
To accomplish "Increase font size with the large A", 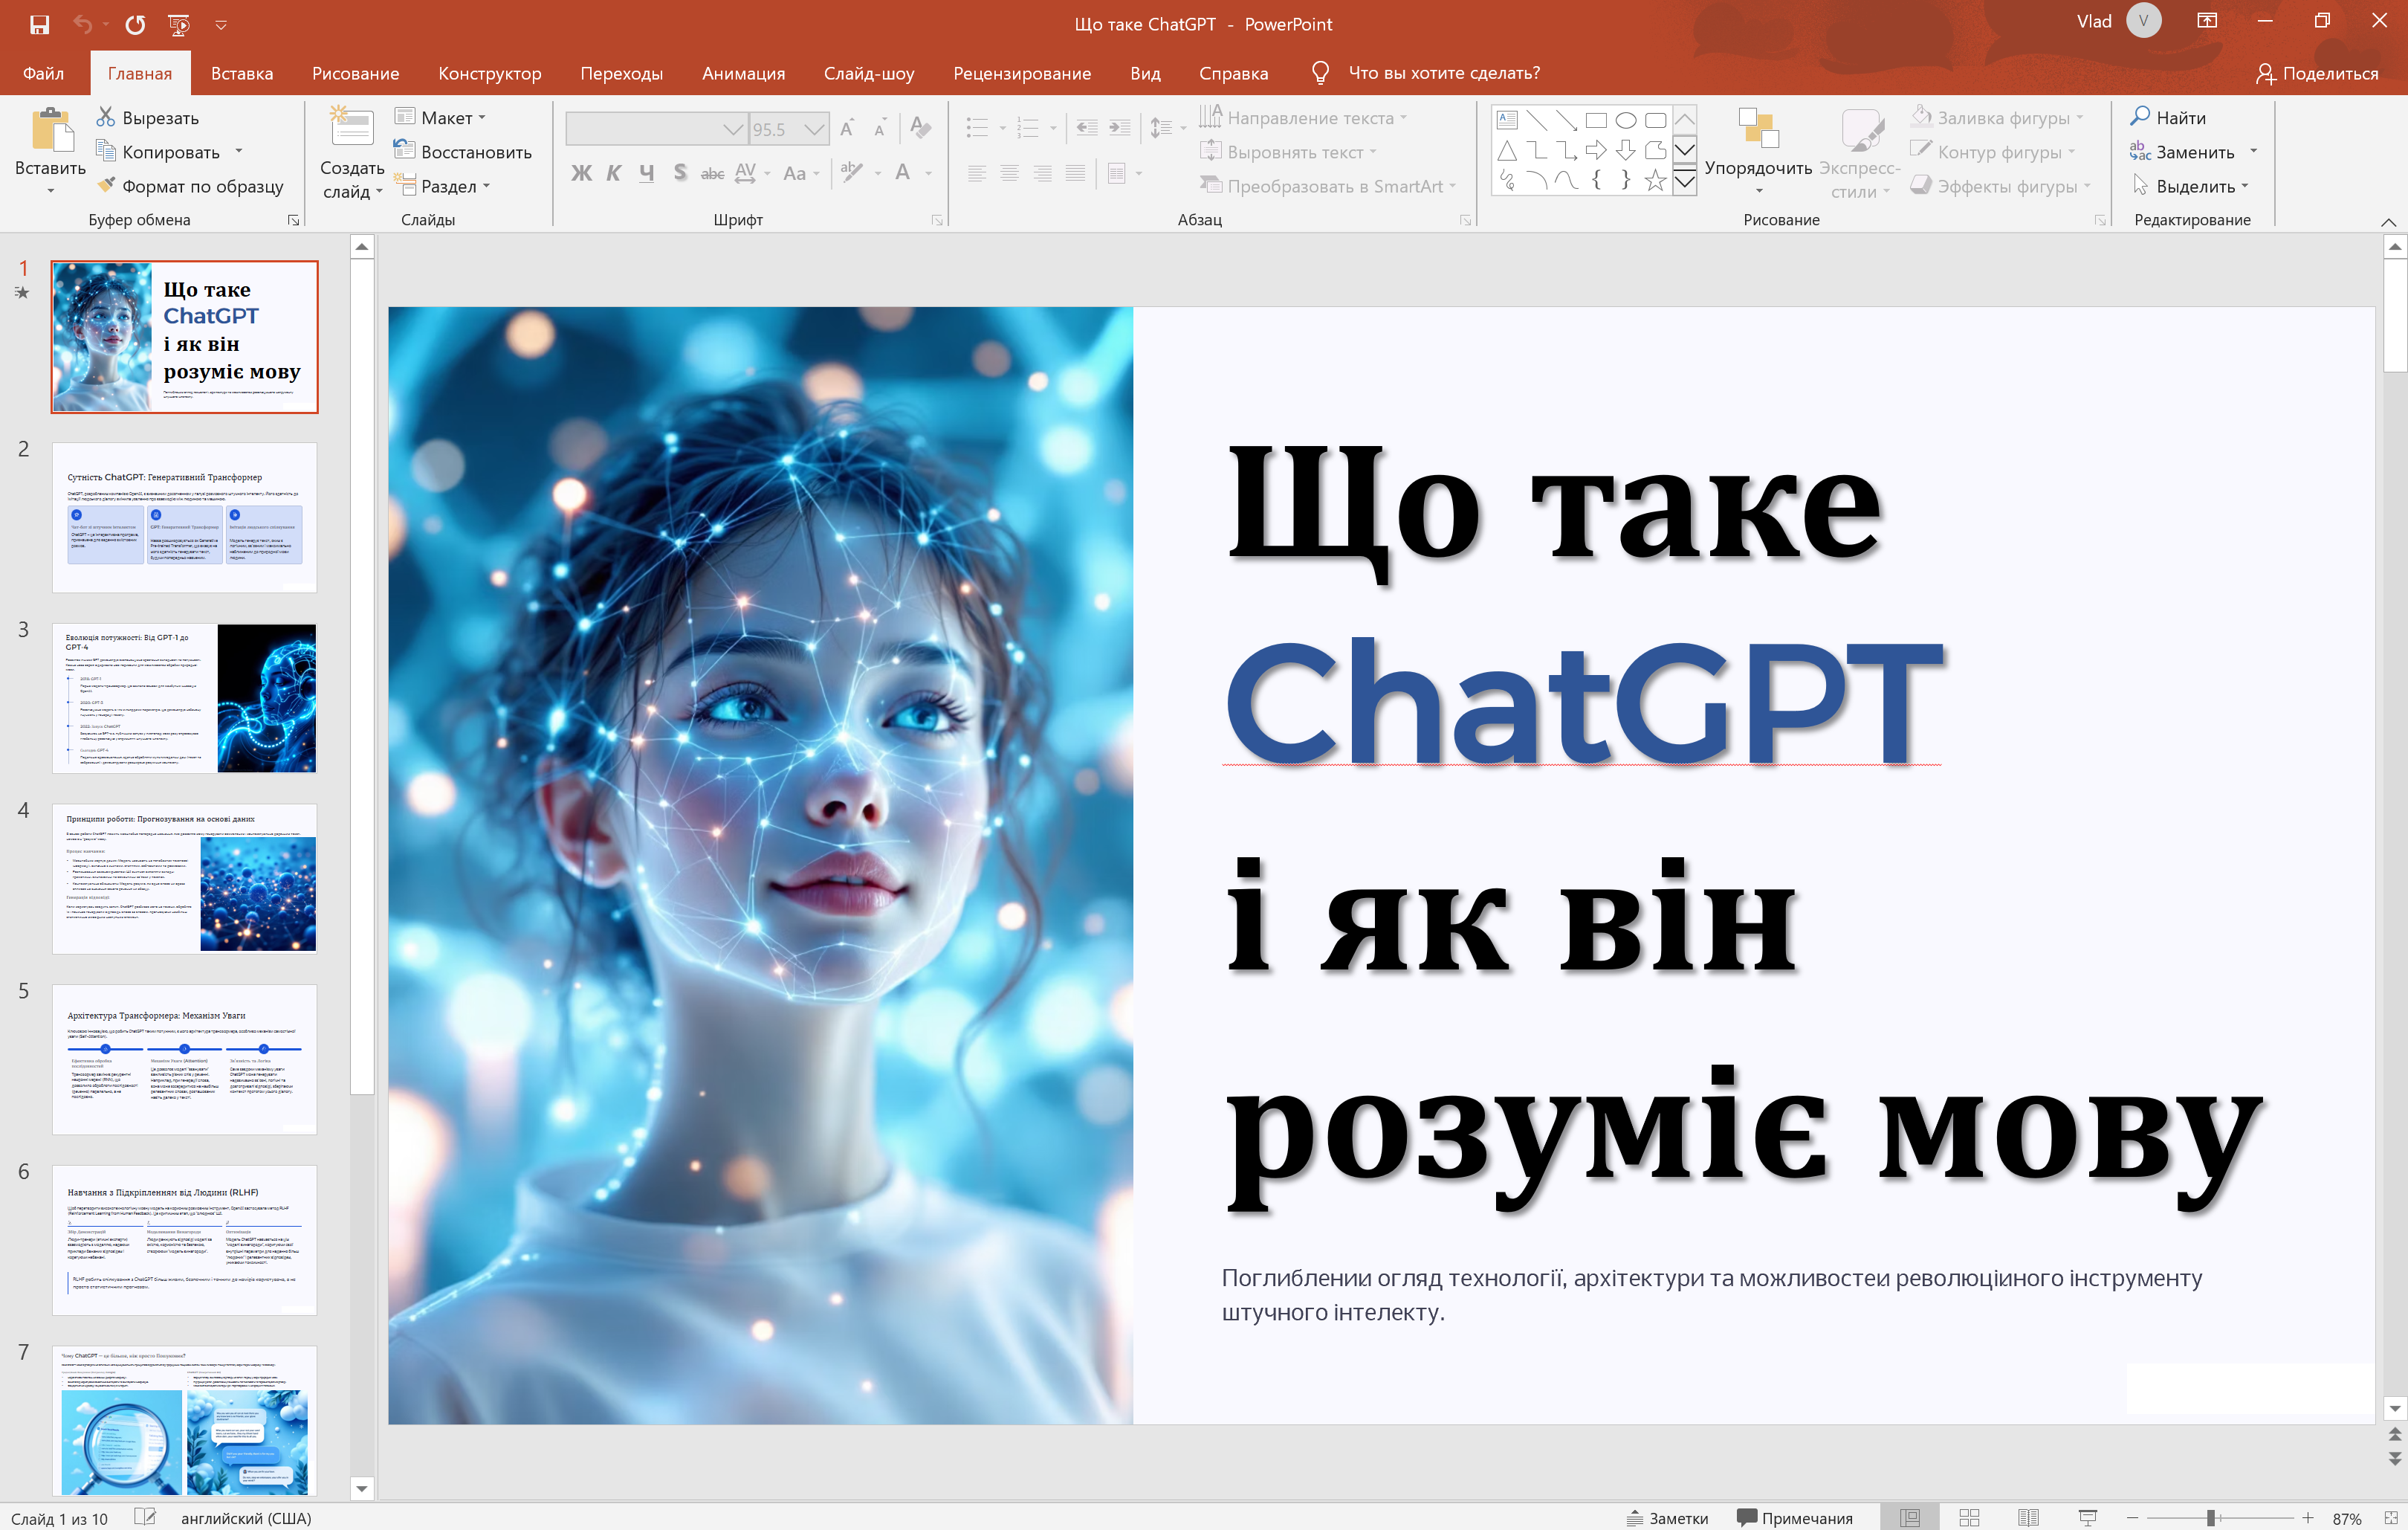I will (848, 128).
